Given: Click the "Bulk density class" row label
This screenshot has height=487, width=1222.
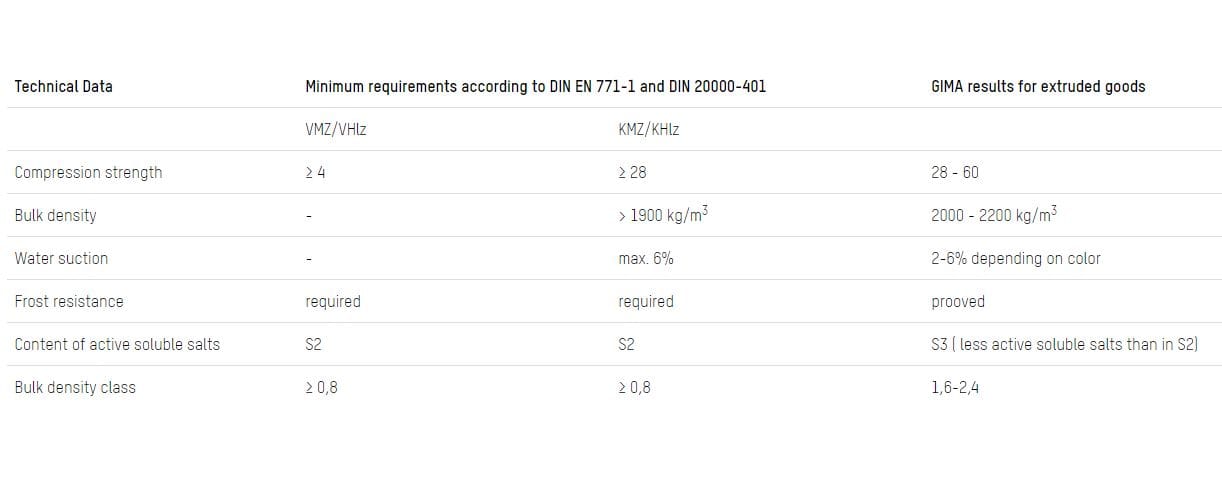Looking at the screenshot, I should (x=75, y=388).
